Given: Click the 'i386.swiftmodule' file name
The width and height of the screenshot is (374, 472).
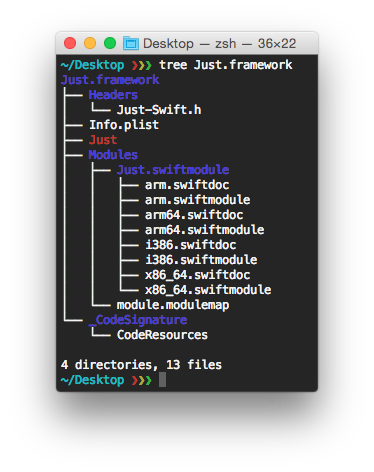Looking at the screenshot, I should click(201, 260).
